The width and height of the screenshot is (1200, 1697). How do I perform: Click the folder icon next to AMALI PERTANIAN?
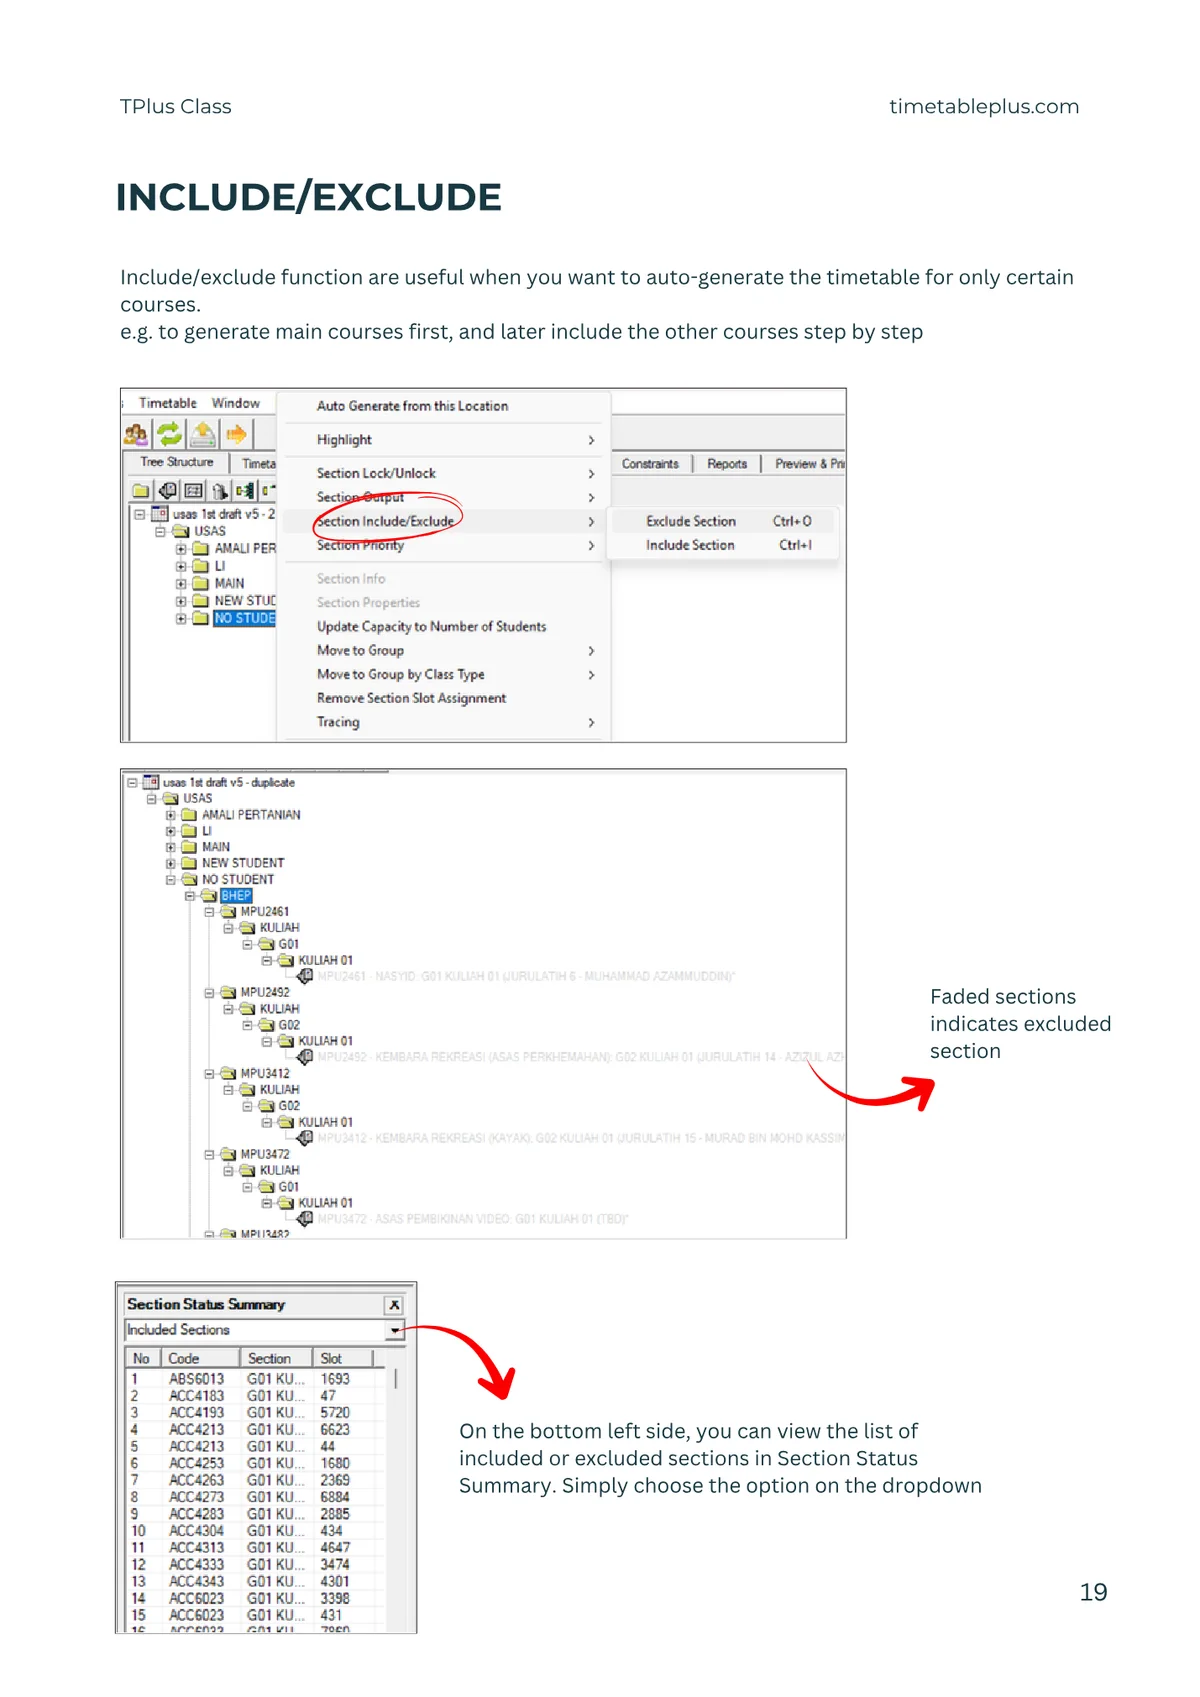pos(190,814)
